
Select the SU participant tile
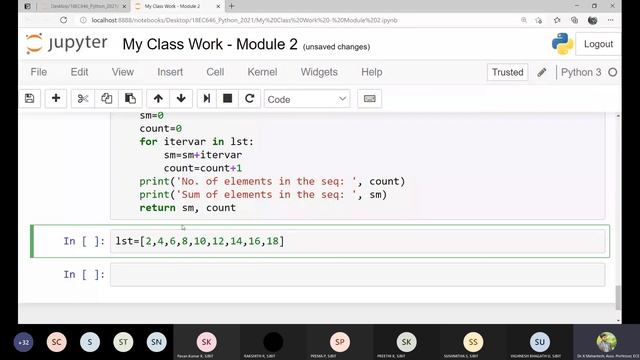(539, 342)
